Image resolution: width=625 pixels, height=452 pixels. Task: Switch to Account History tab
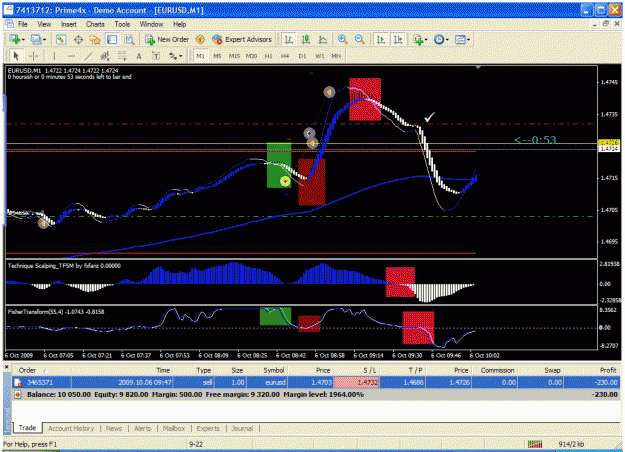(71, 428)
